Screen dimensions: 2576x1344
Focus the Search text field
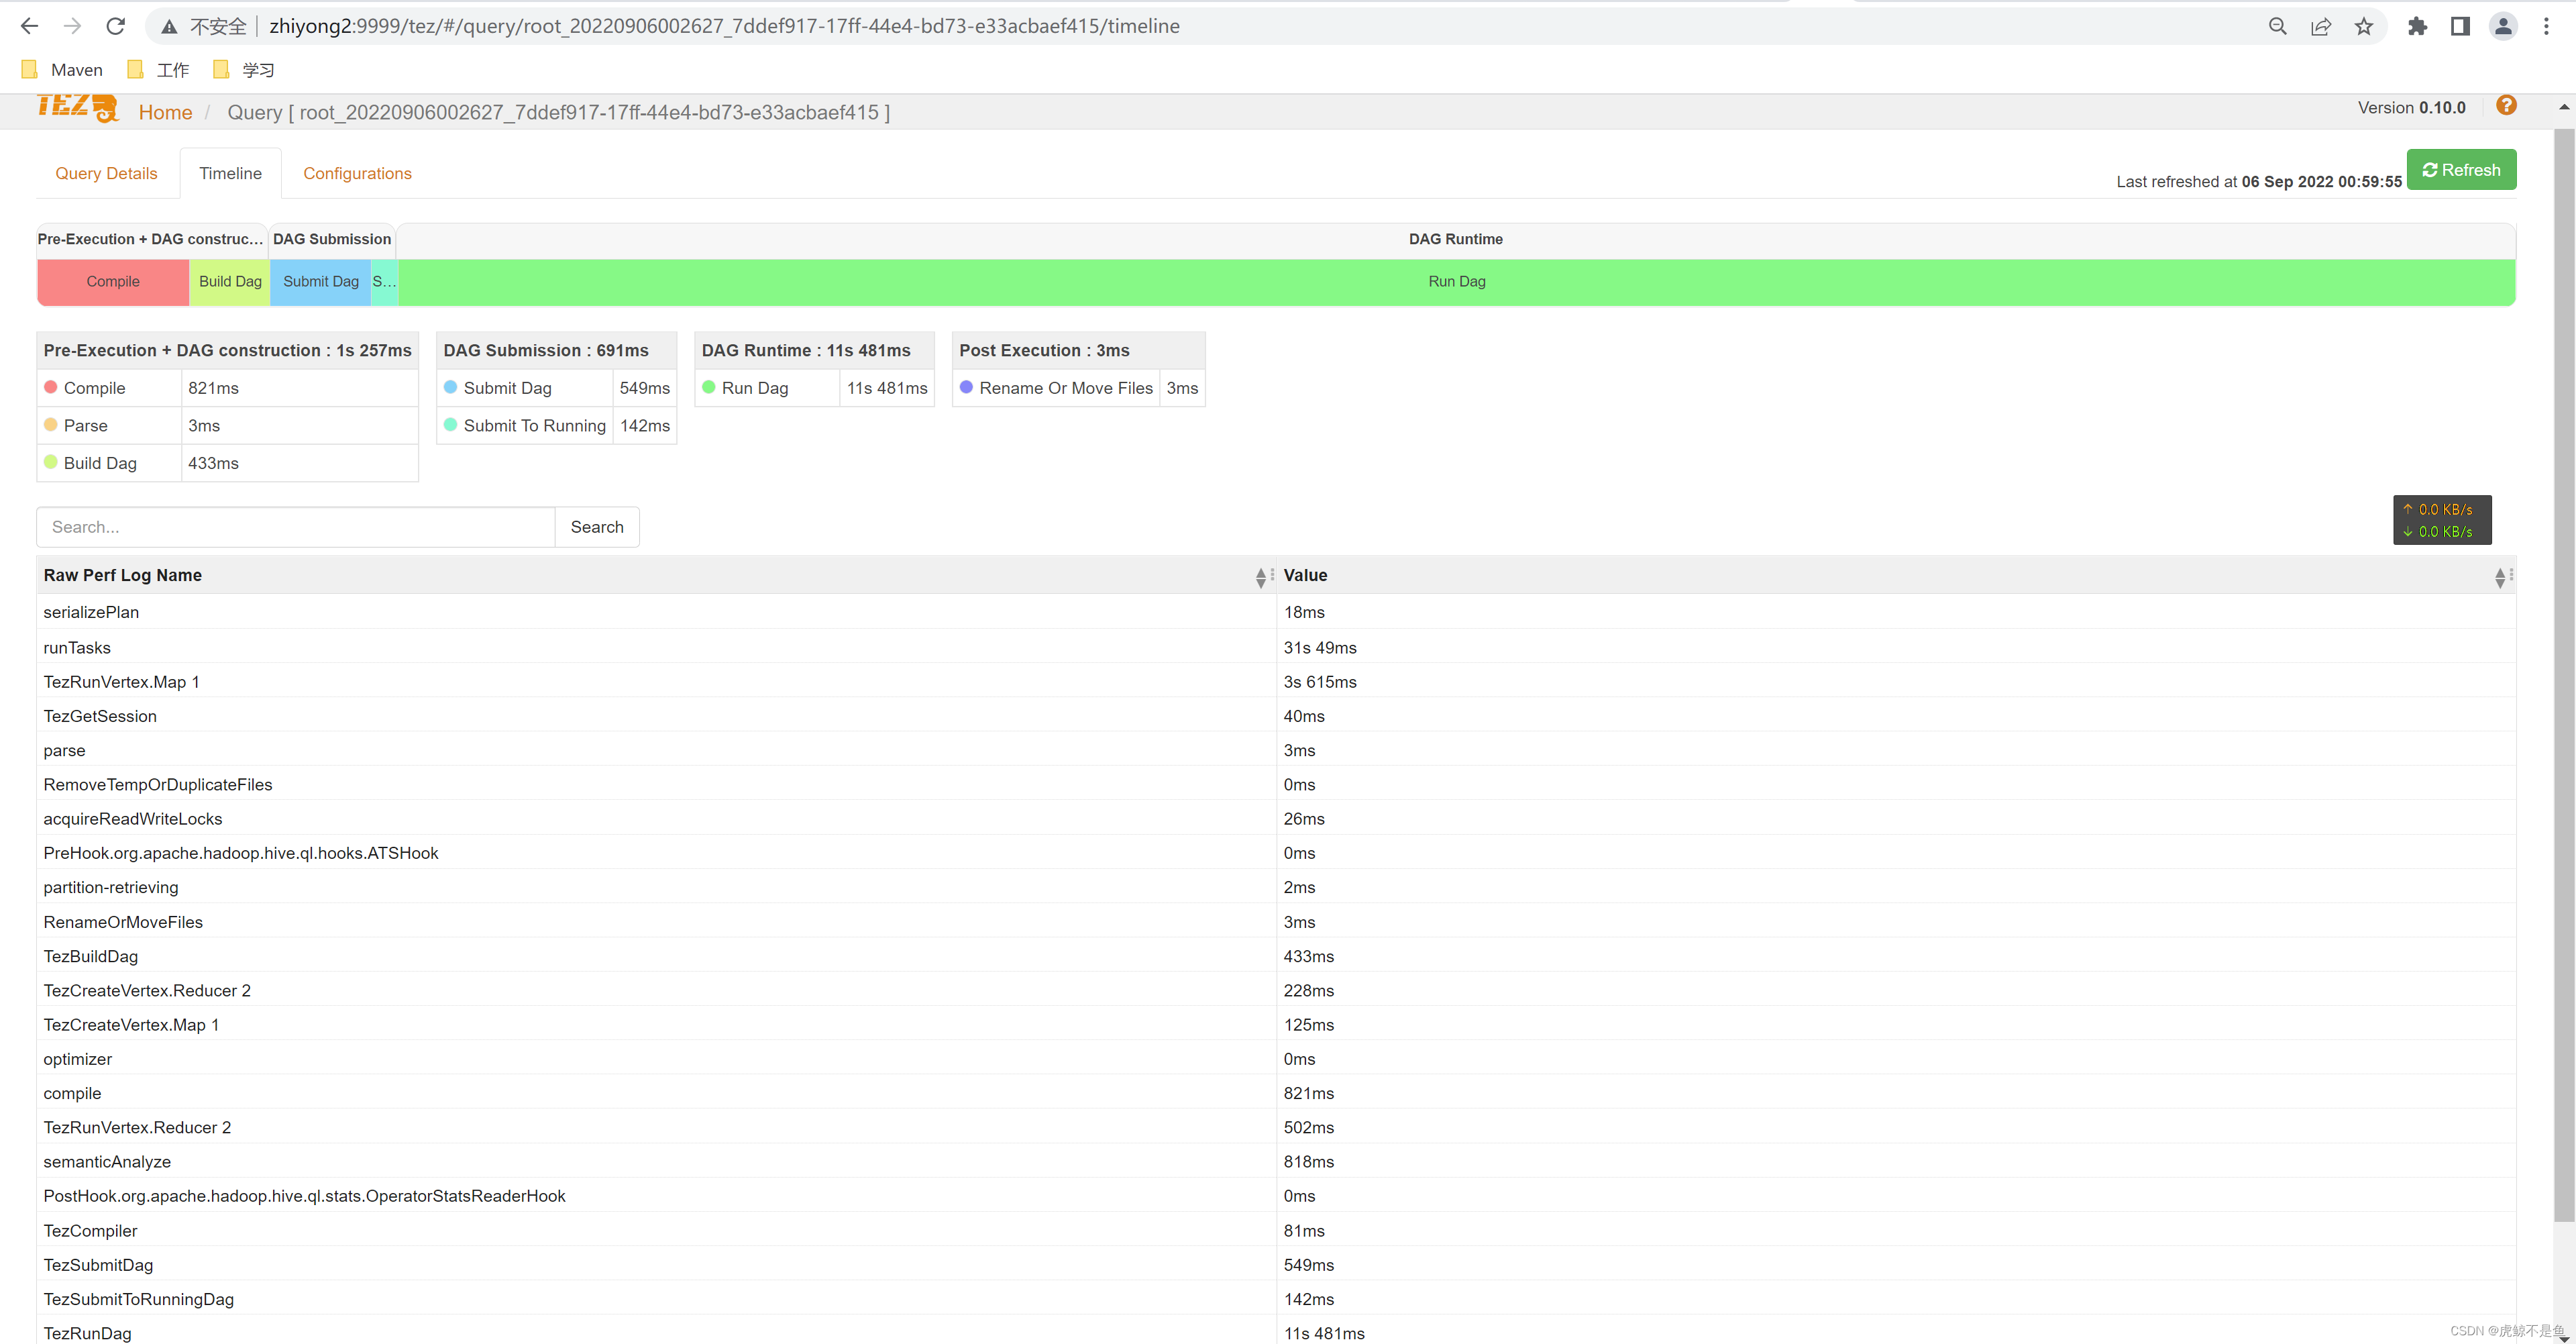(x=296, y=527)
